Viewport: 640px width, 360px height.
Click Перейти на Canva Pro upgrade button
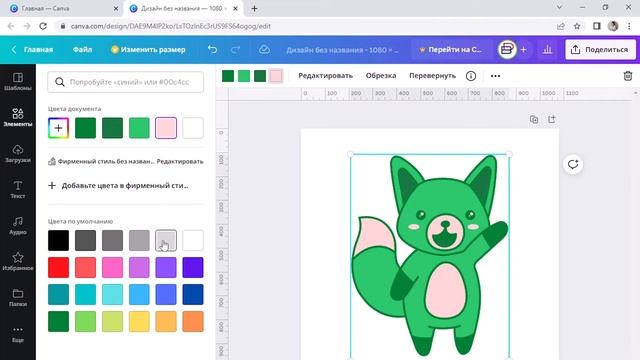451,49
